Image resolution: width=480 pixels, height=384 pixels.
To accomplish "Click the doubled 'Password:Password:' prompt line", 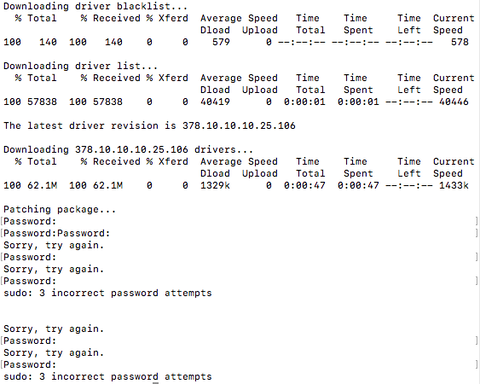I will click(56, 233).
